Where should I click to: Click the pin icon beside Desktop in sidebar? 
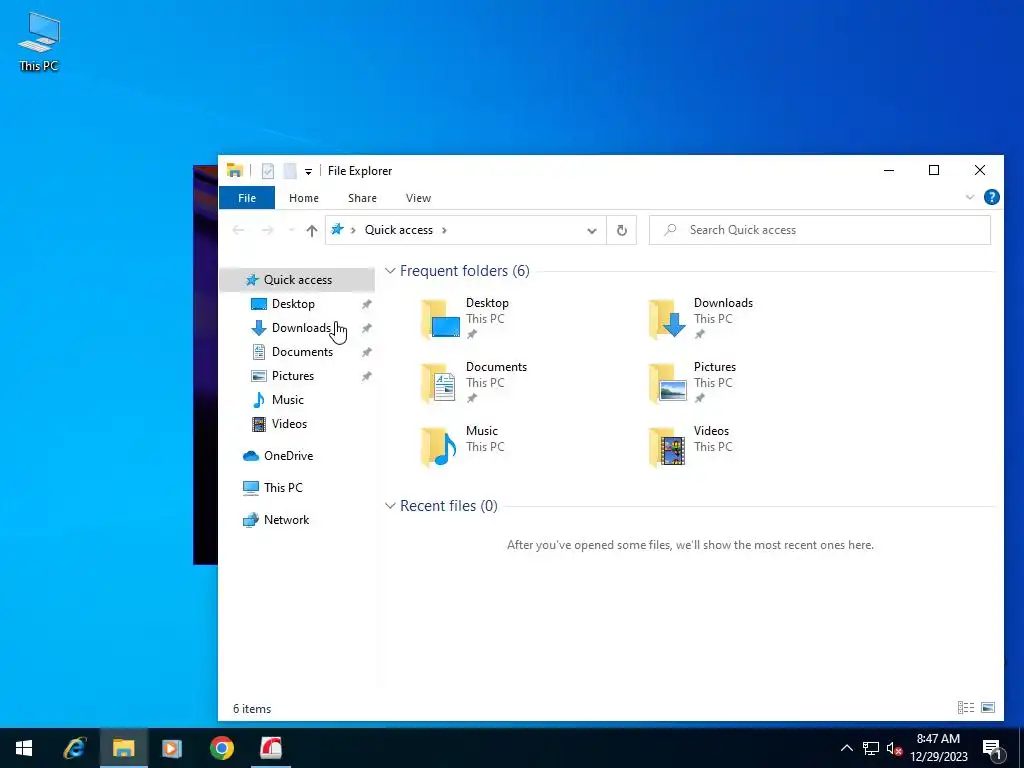[366, 304]
